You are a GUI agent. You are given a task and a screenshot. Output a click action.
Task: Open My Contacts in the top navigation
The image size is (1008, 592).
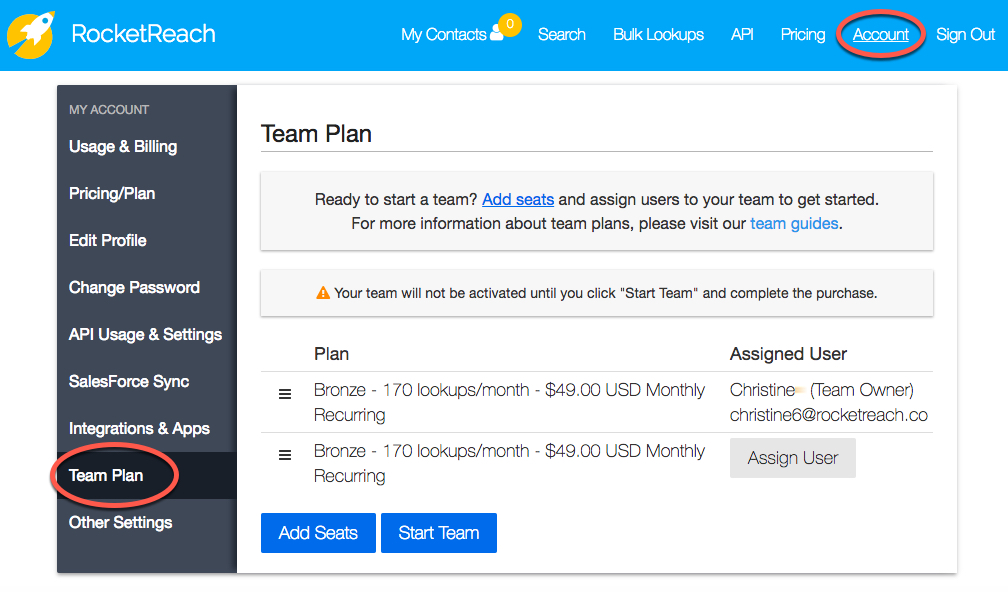click(x=444, y=35)
